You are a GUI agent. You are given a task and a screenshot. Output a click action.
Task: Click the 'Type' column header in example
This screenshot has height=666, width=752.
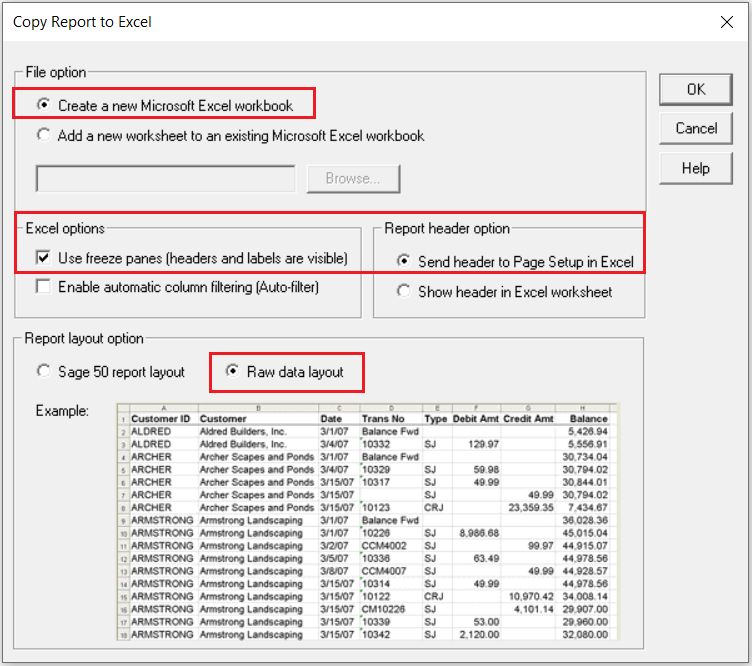[435, 419]
